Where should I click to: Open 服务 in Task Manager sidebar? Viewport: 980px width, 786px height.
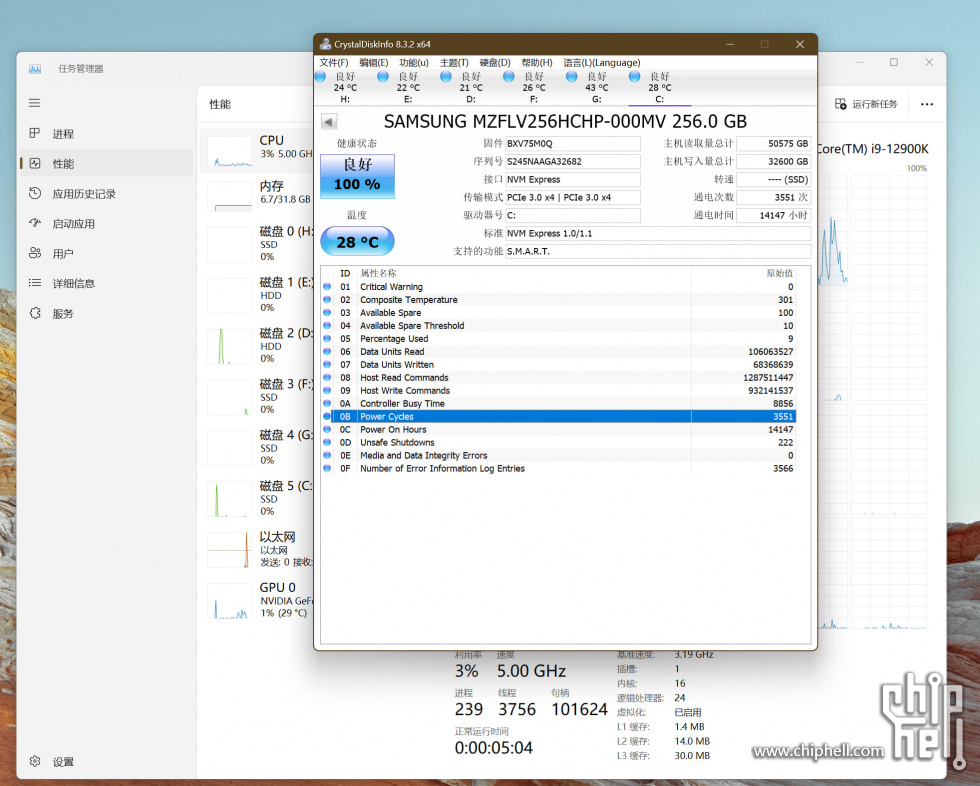[106, 314]
